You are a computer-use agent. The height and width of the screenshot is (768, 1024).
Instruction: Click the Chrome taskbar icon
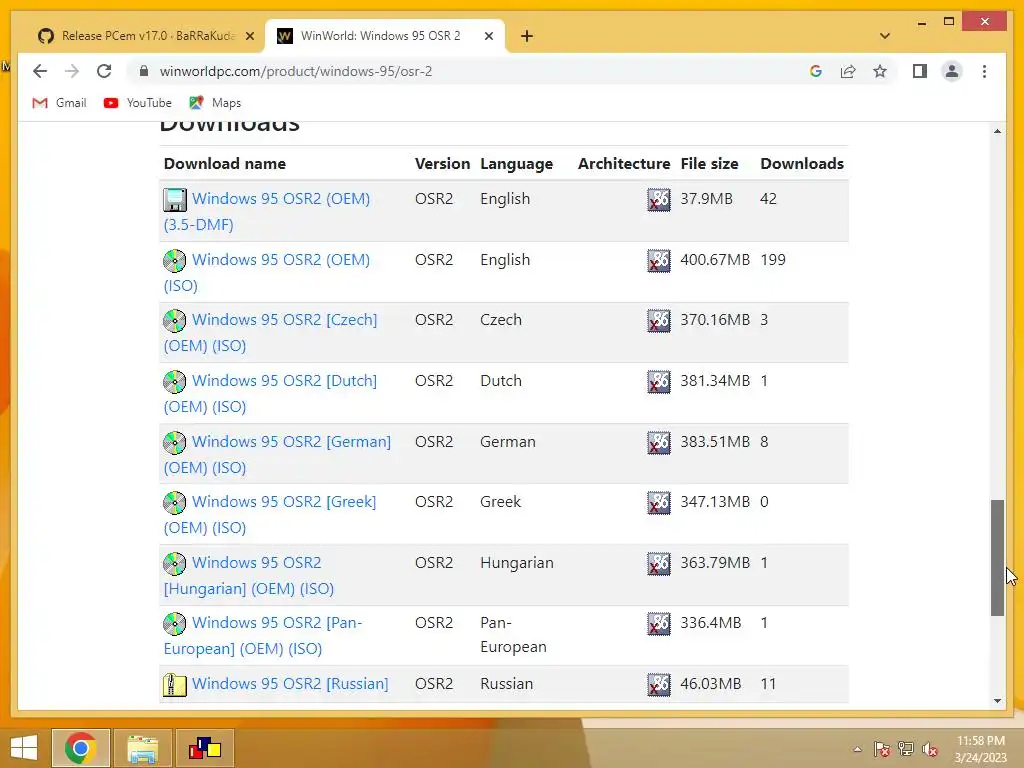point(81,748)
